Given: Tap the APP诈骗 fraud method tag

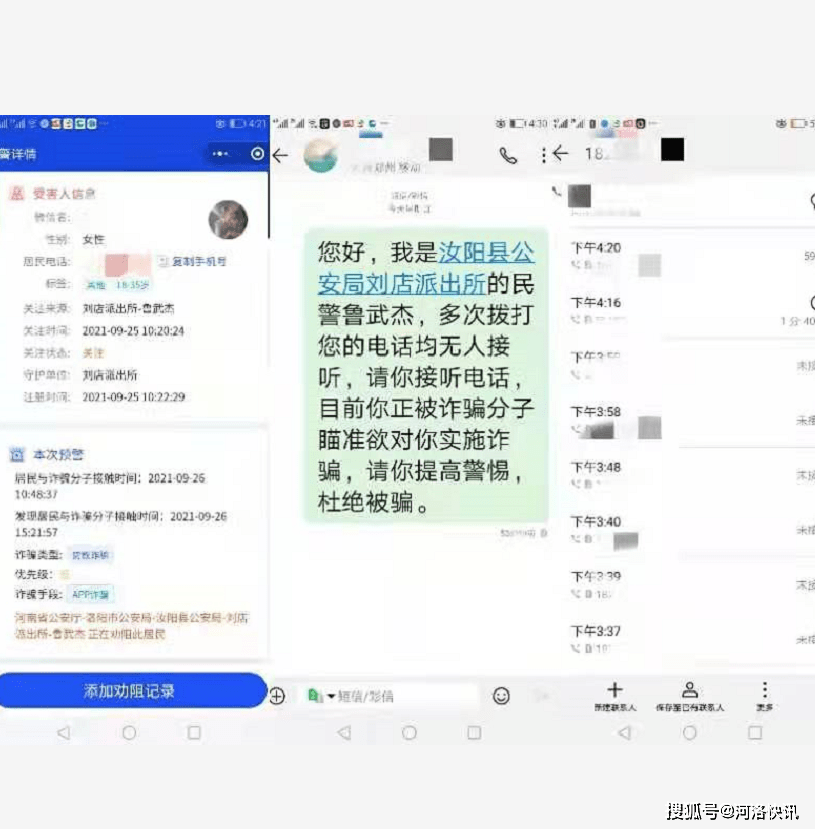Looking at the screenshot, I should [x=91, y=594].
